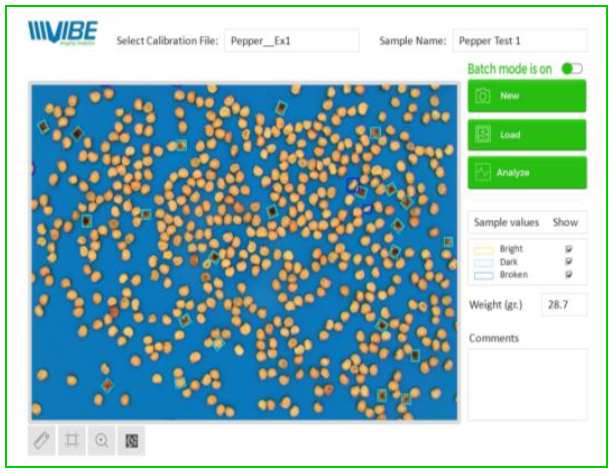
Task: Click the graph icon on Analyze
Action: pyautogui.click(x=483, y=172)
